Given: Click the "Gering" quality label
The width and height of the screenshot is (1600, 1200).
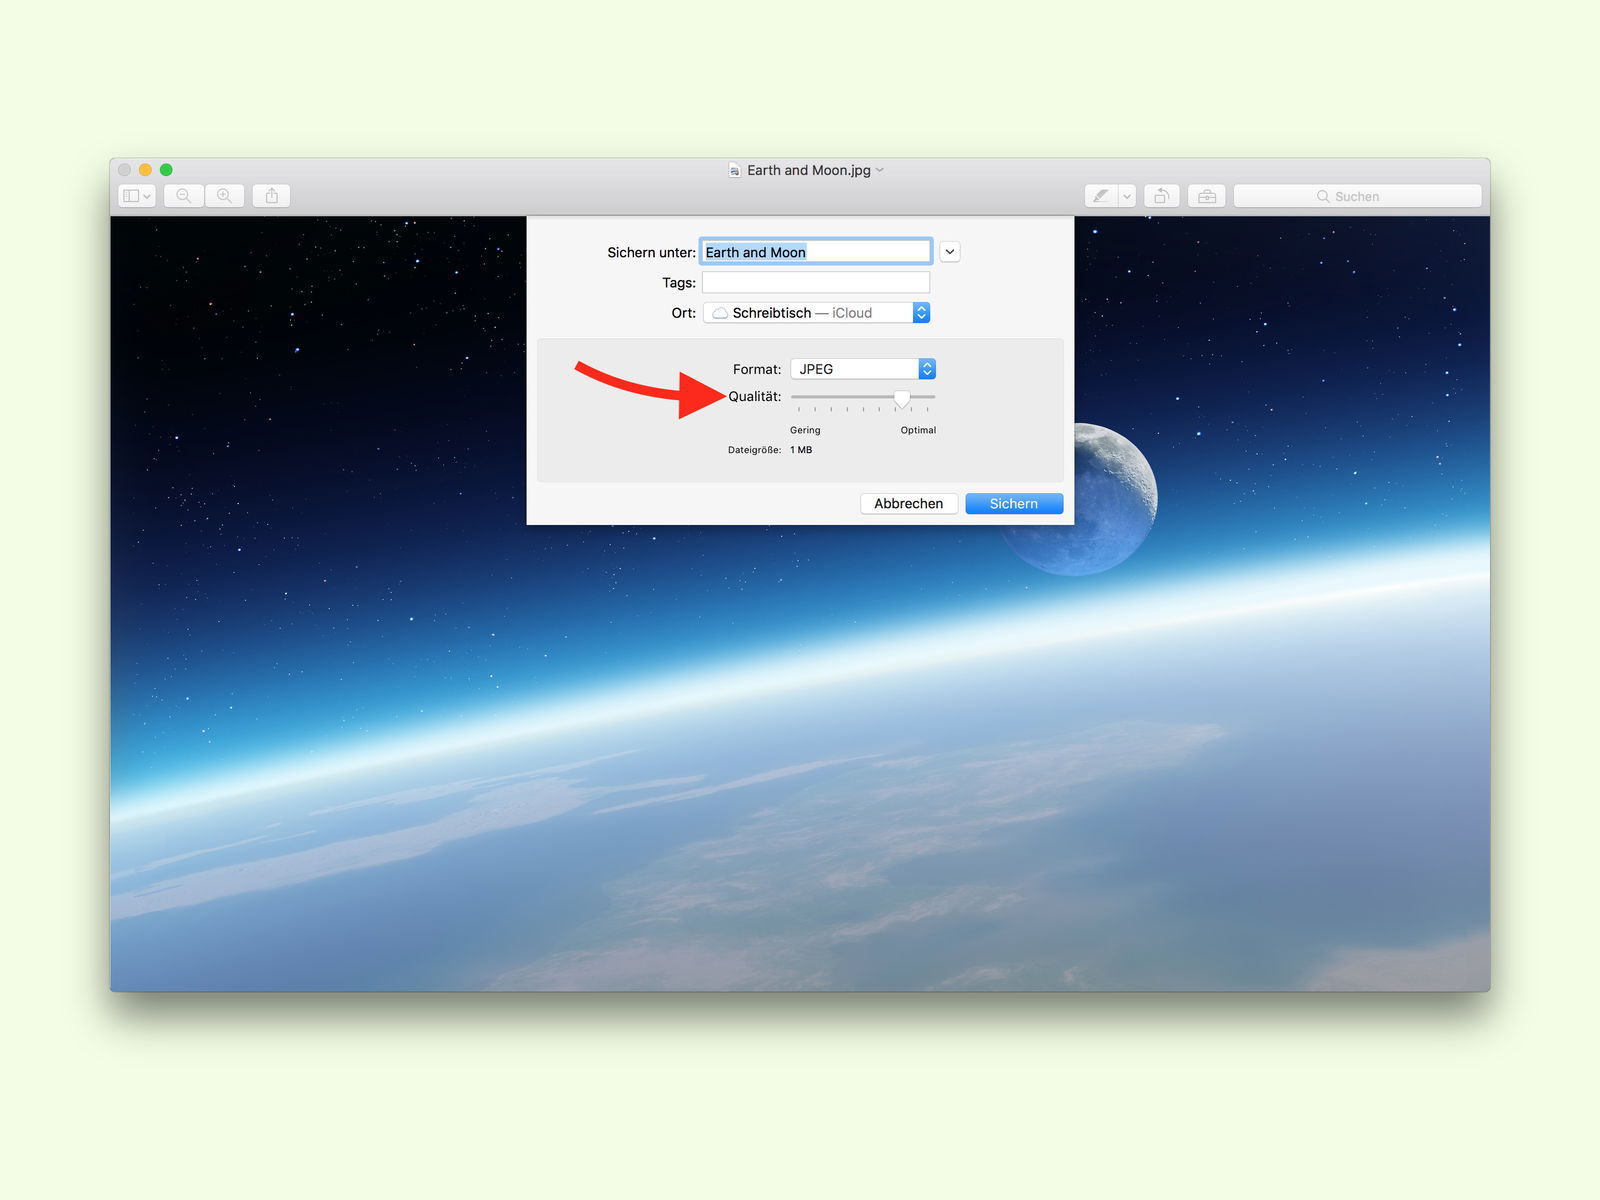Looking at the screenshot, I should (805, 430).
